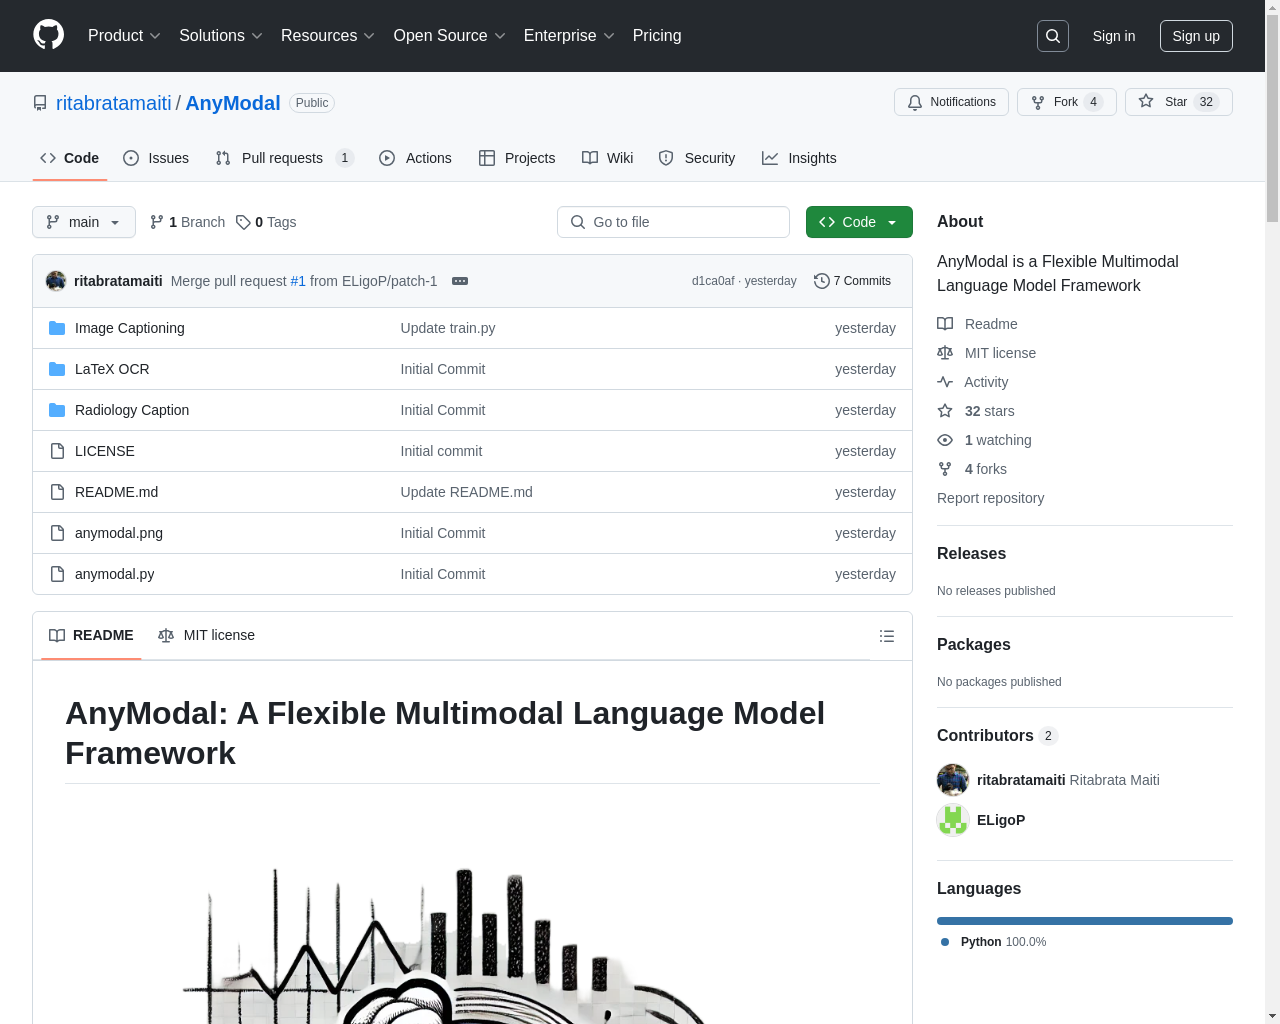Select the MIT license tab

[207, 635]
